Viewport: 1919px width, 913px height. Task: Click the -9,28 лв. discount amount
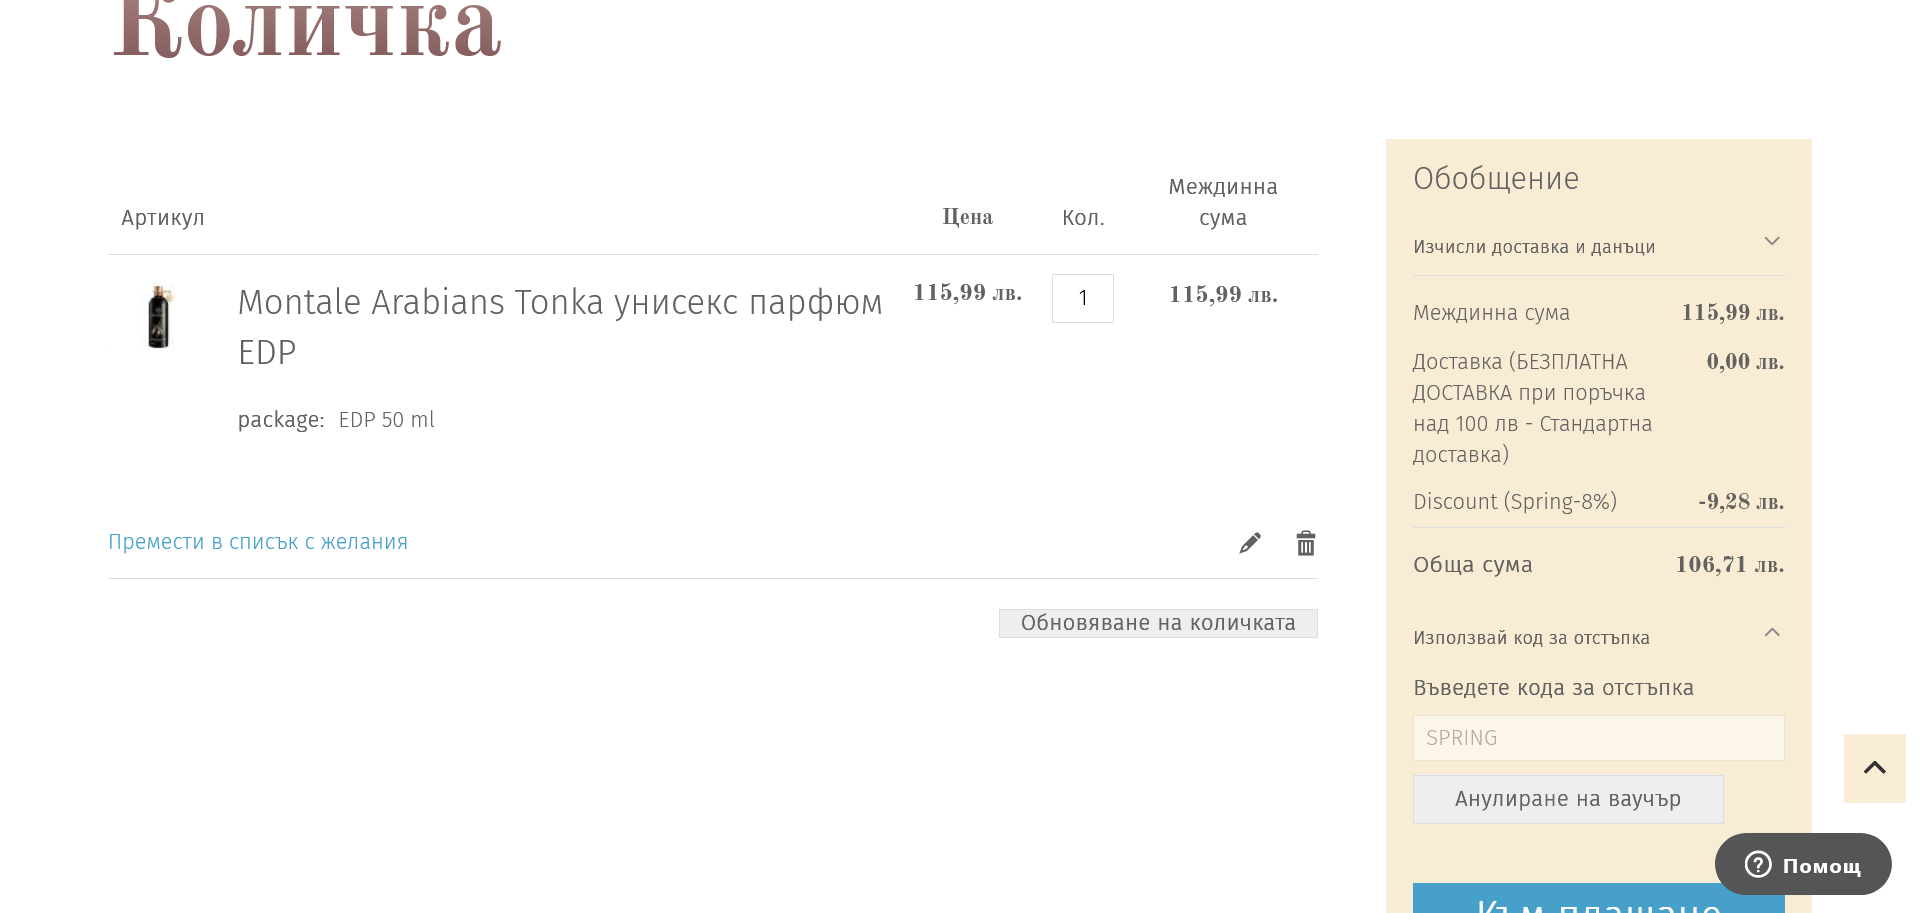(1741, 502)
